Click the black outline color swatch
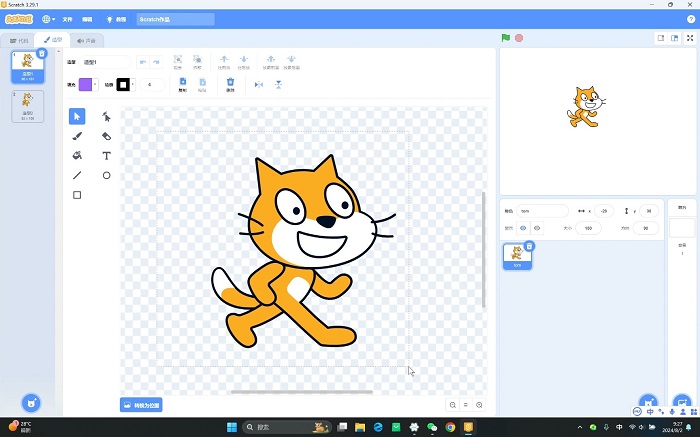The image size is (700, 437). (x=123, y=84)
